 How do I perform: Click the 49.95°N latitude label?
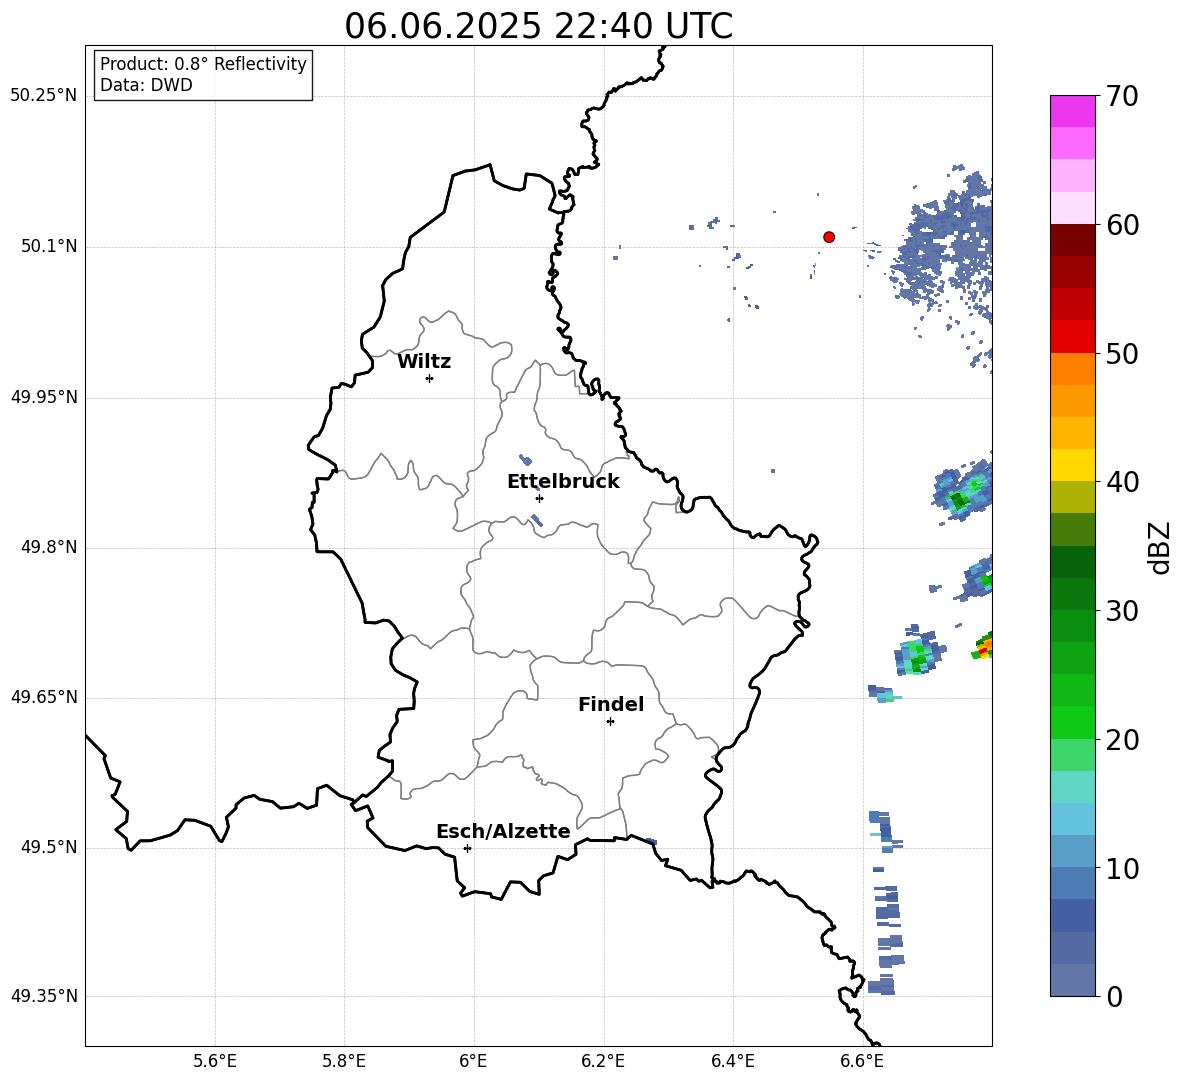(x=44, y=397)
